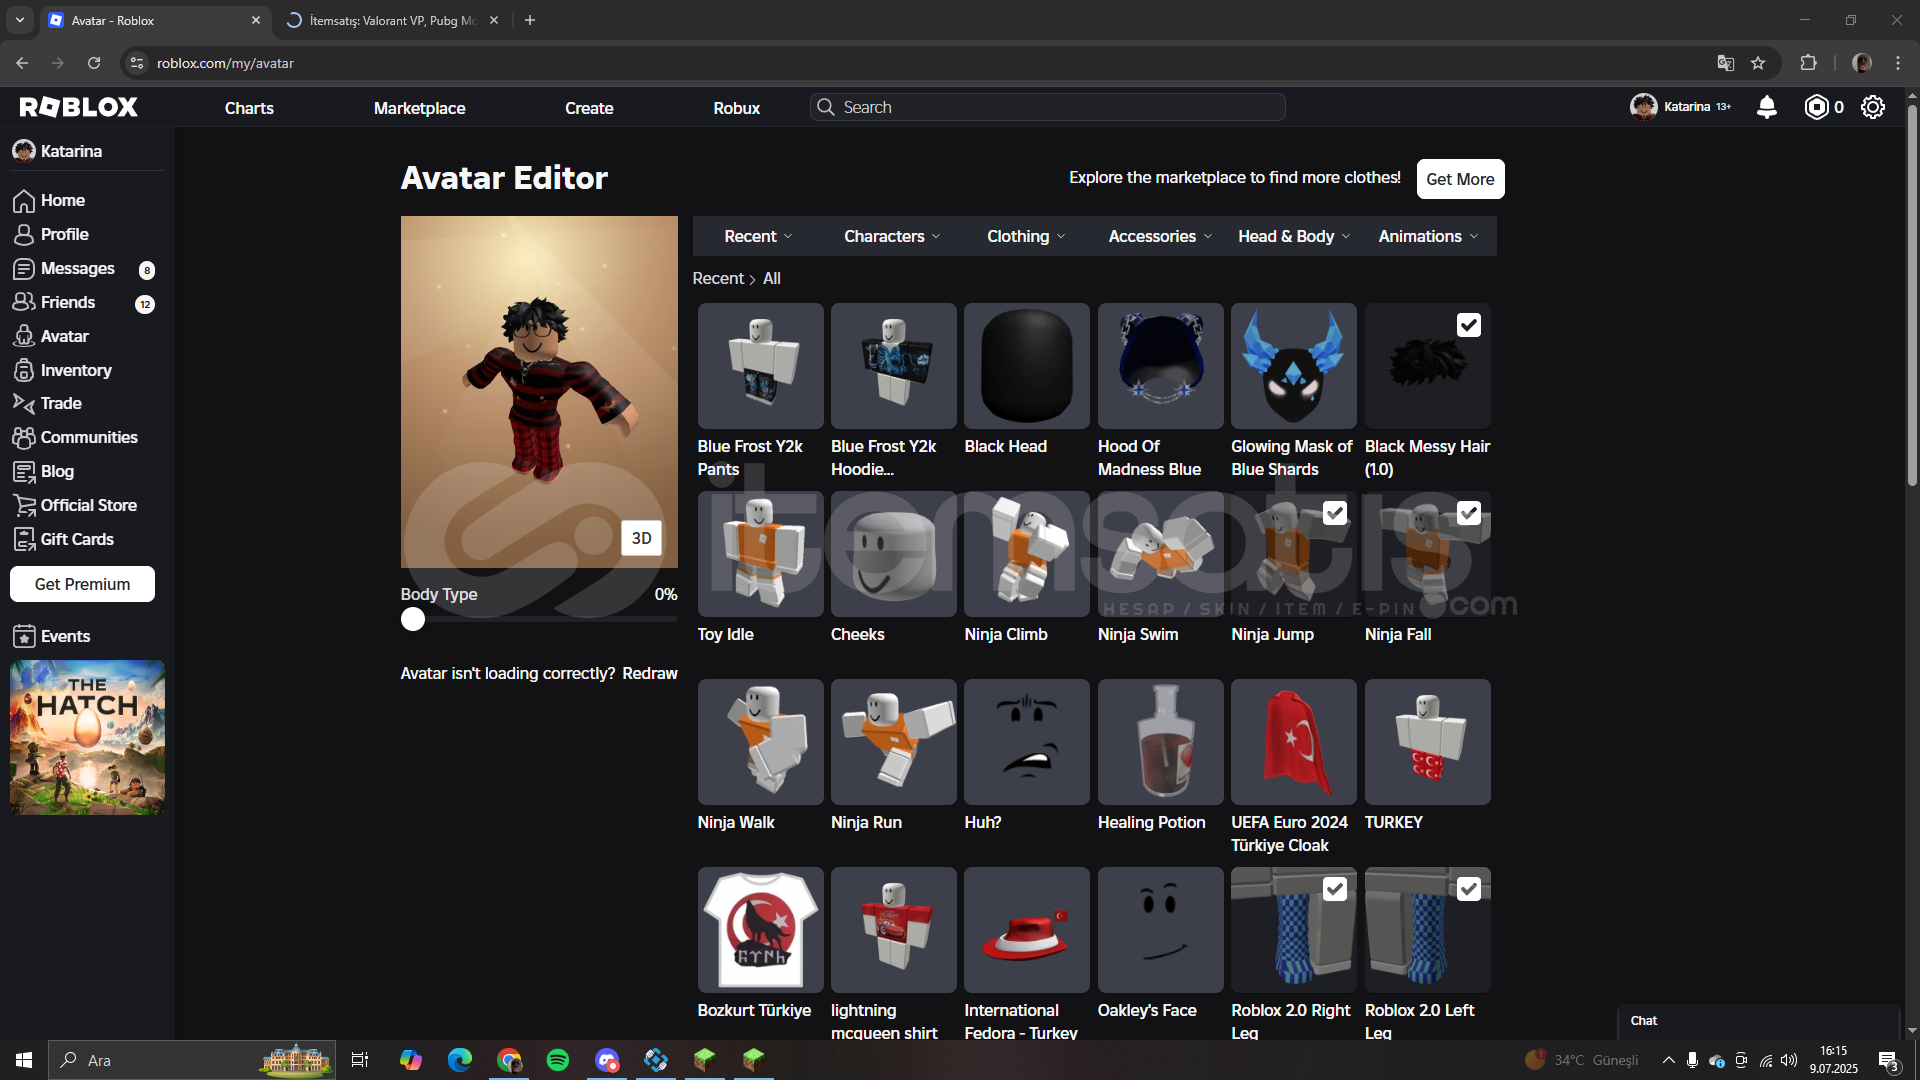Click Recent breadcrumb link

[x=718, y=279]
